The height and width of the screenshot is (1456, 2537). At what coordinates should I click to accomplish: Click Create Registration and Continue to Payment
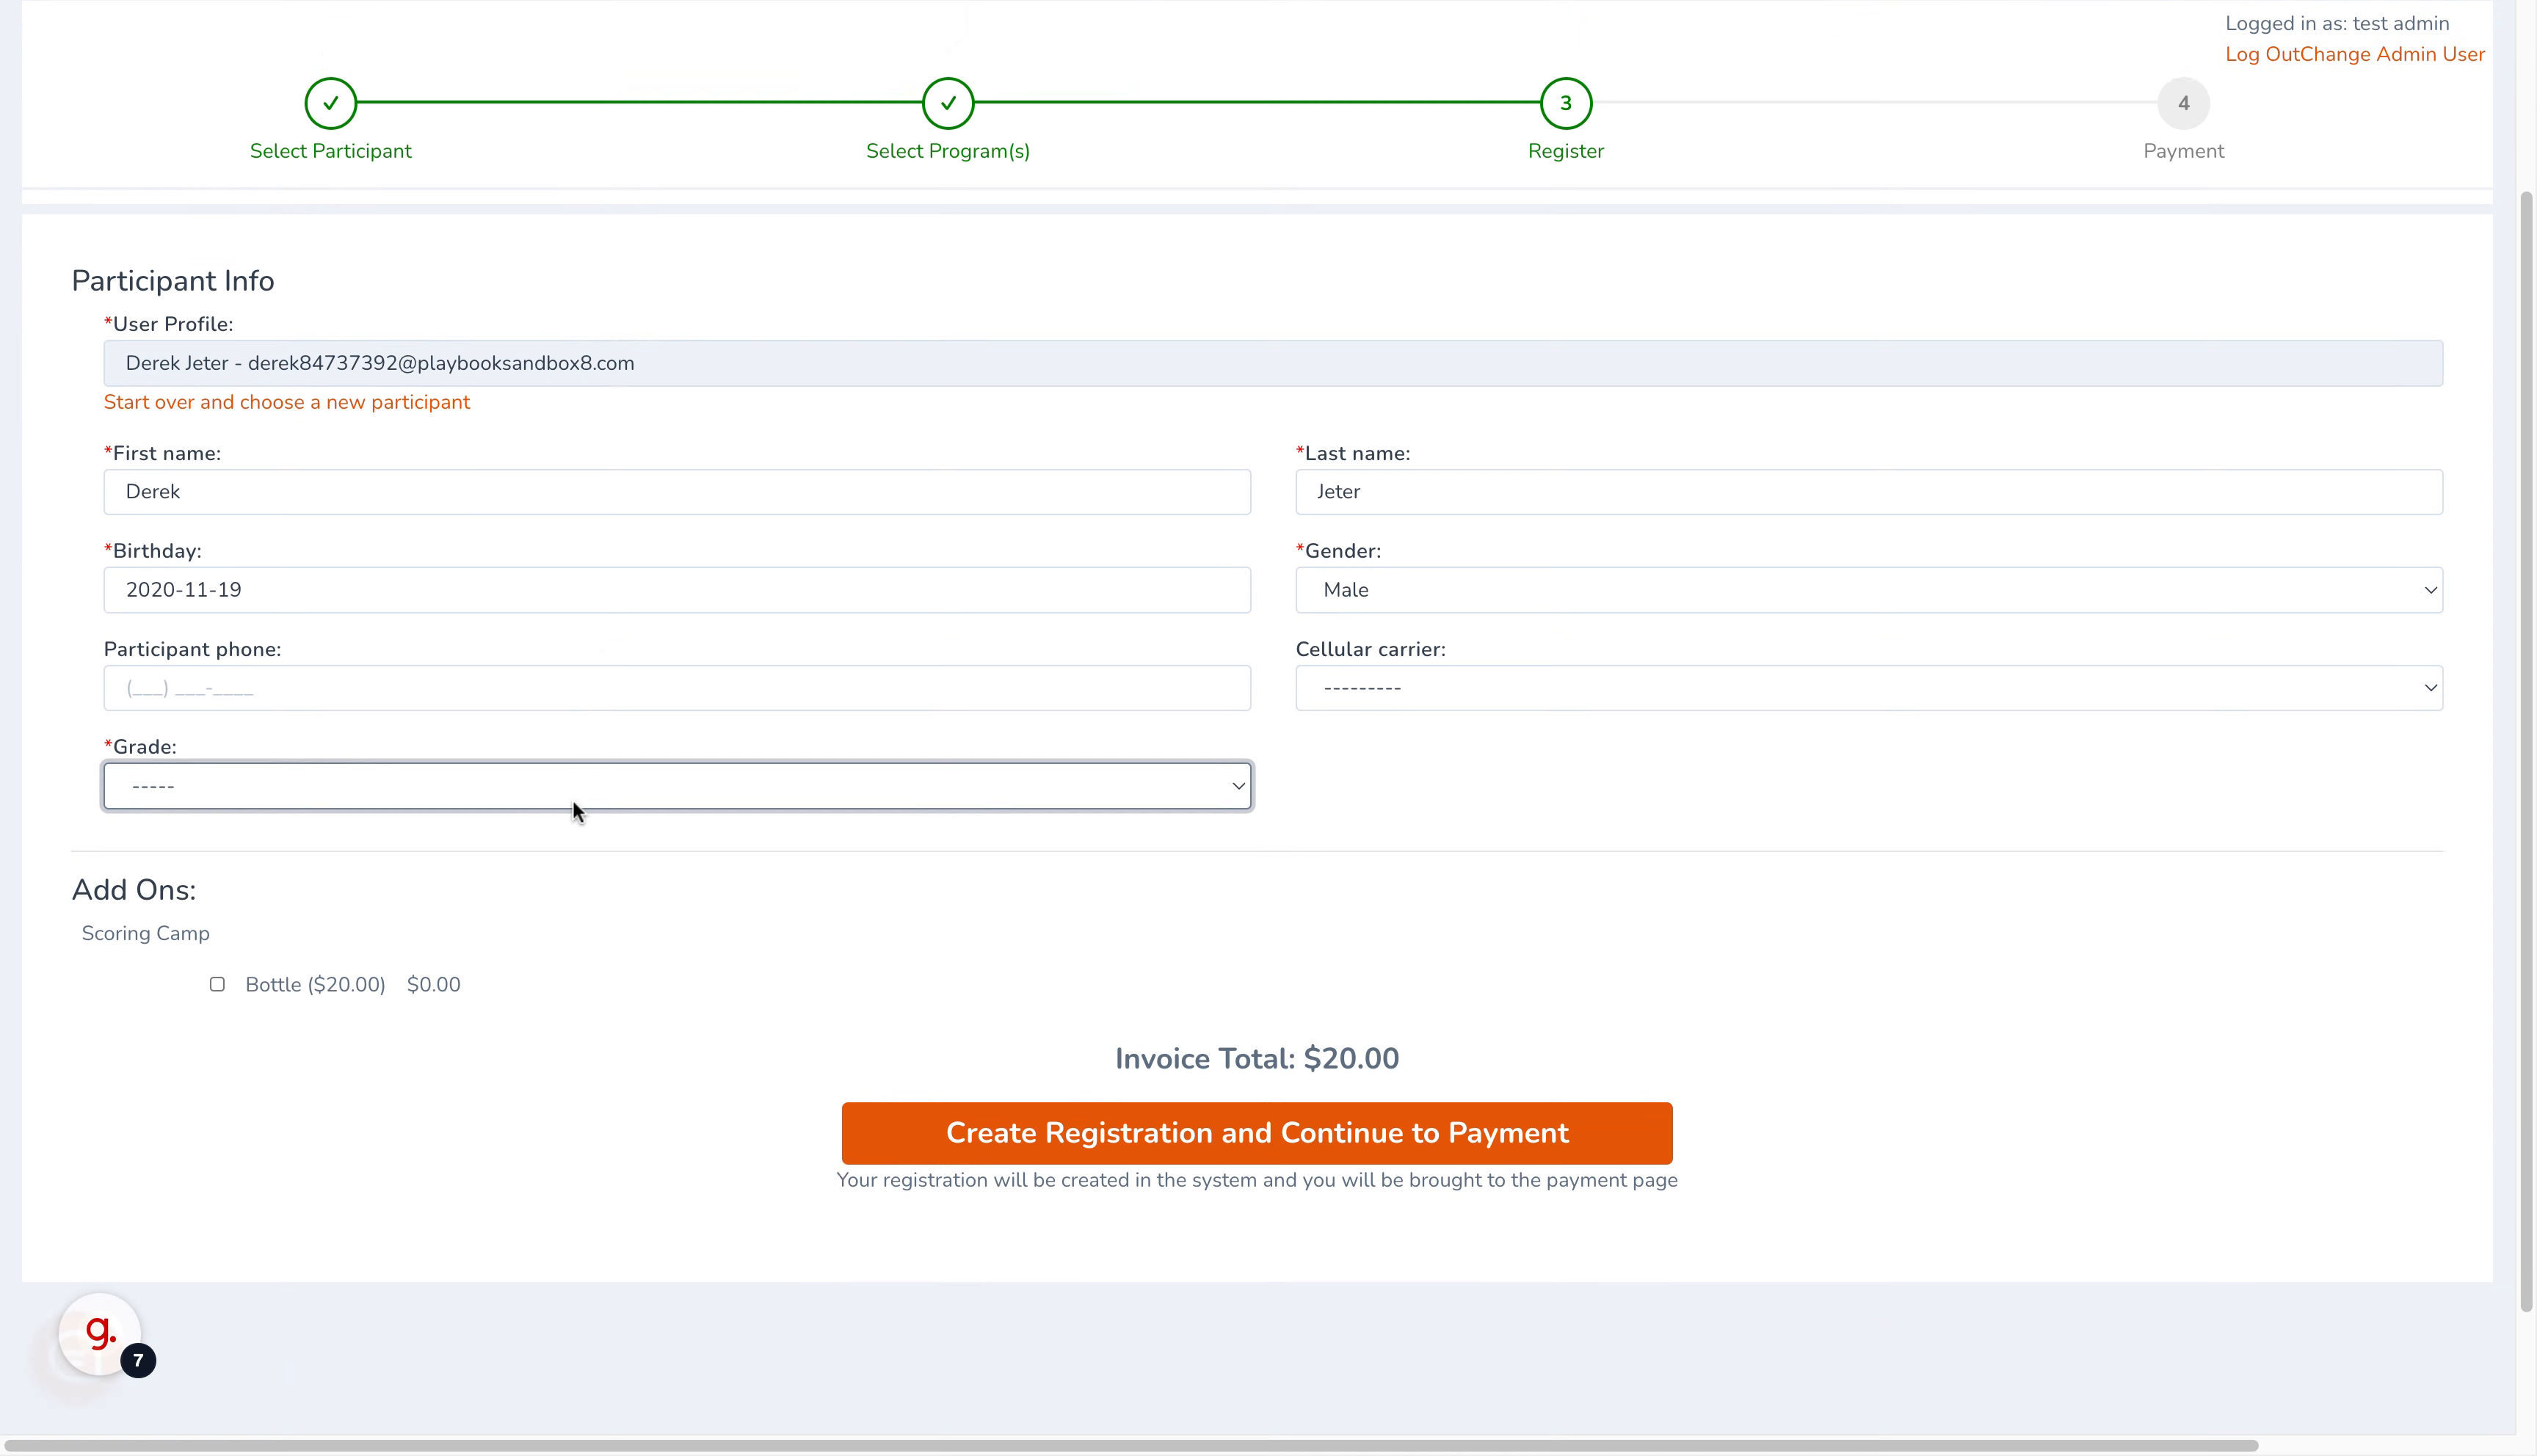[x=1256, y=1132]
